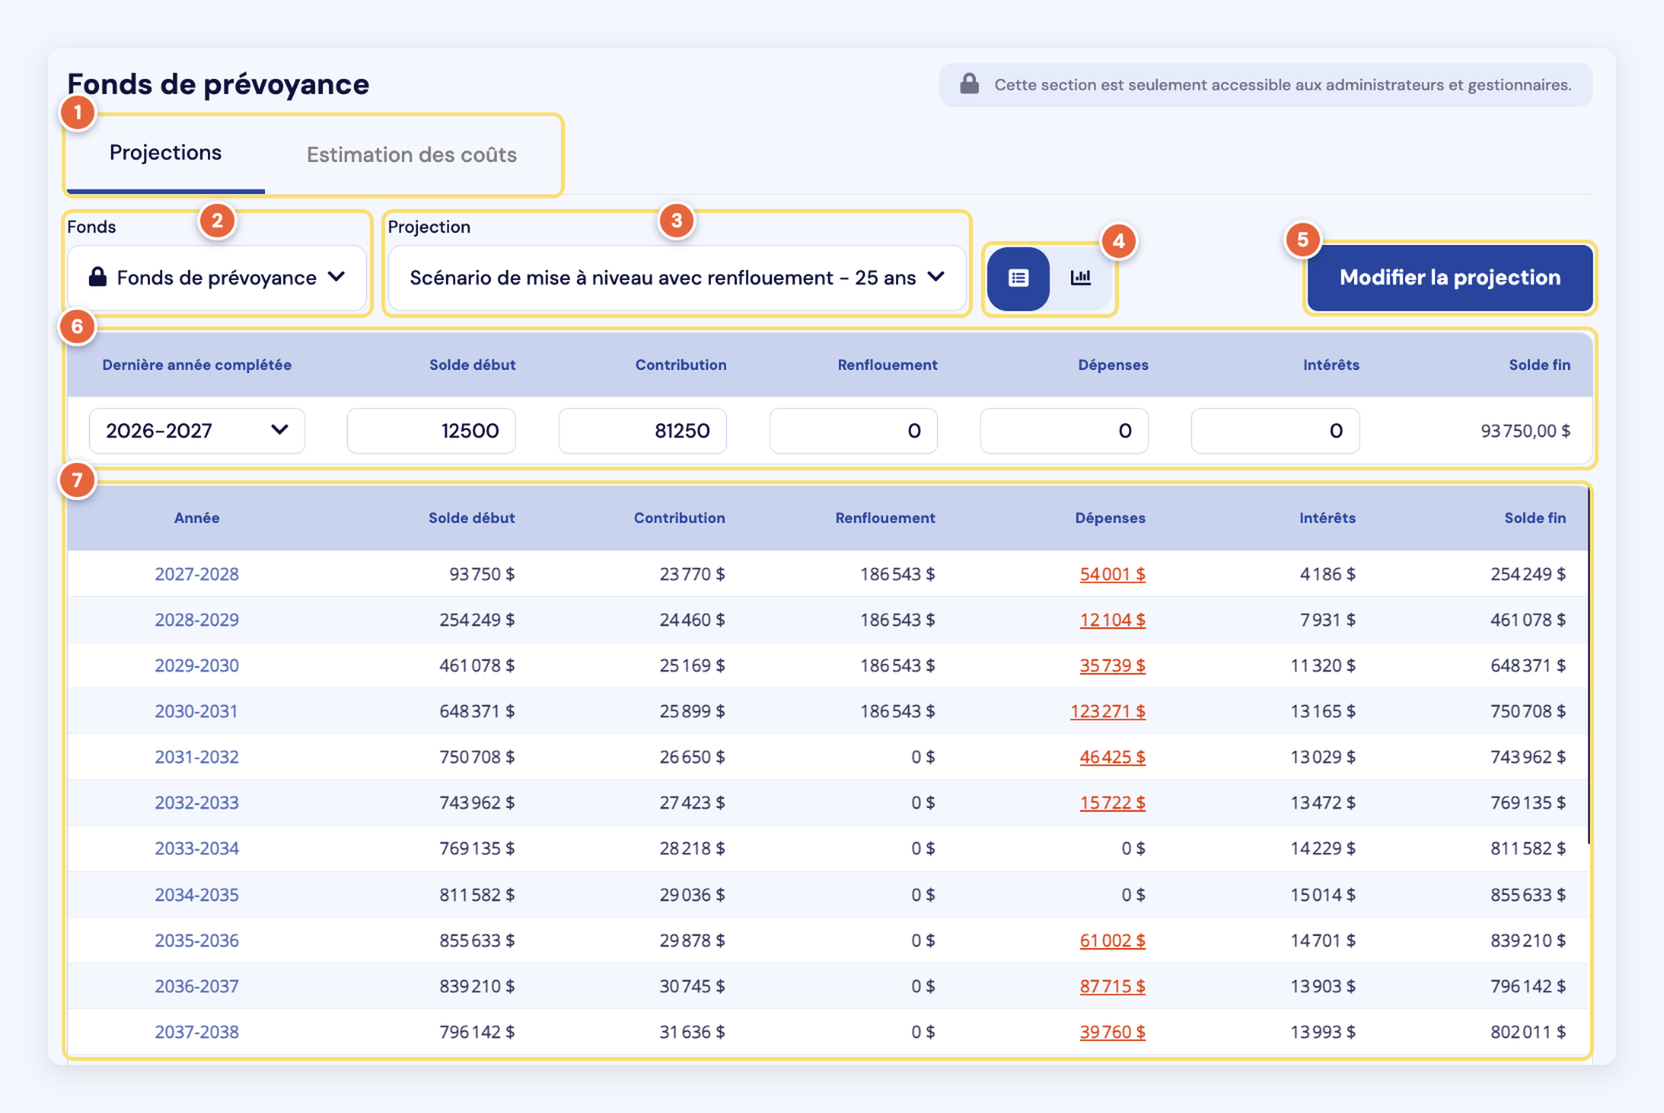Focus the Intérêts input field
This screenshot has width=1664, height=1113.
click(1275, 431)
